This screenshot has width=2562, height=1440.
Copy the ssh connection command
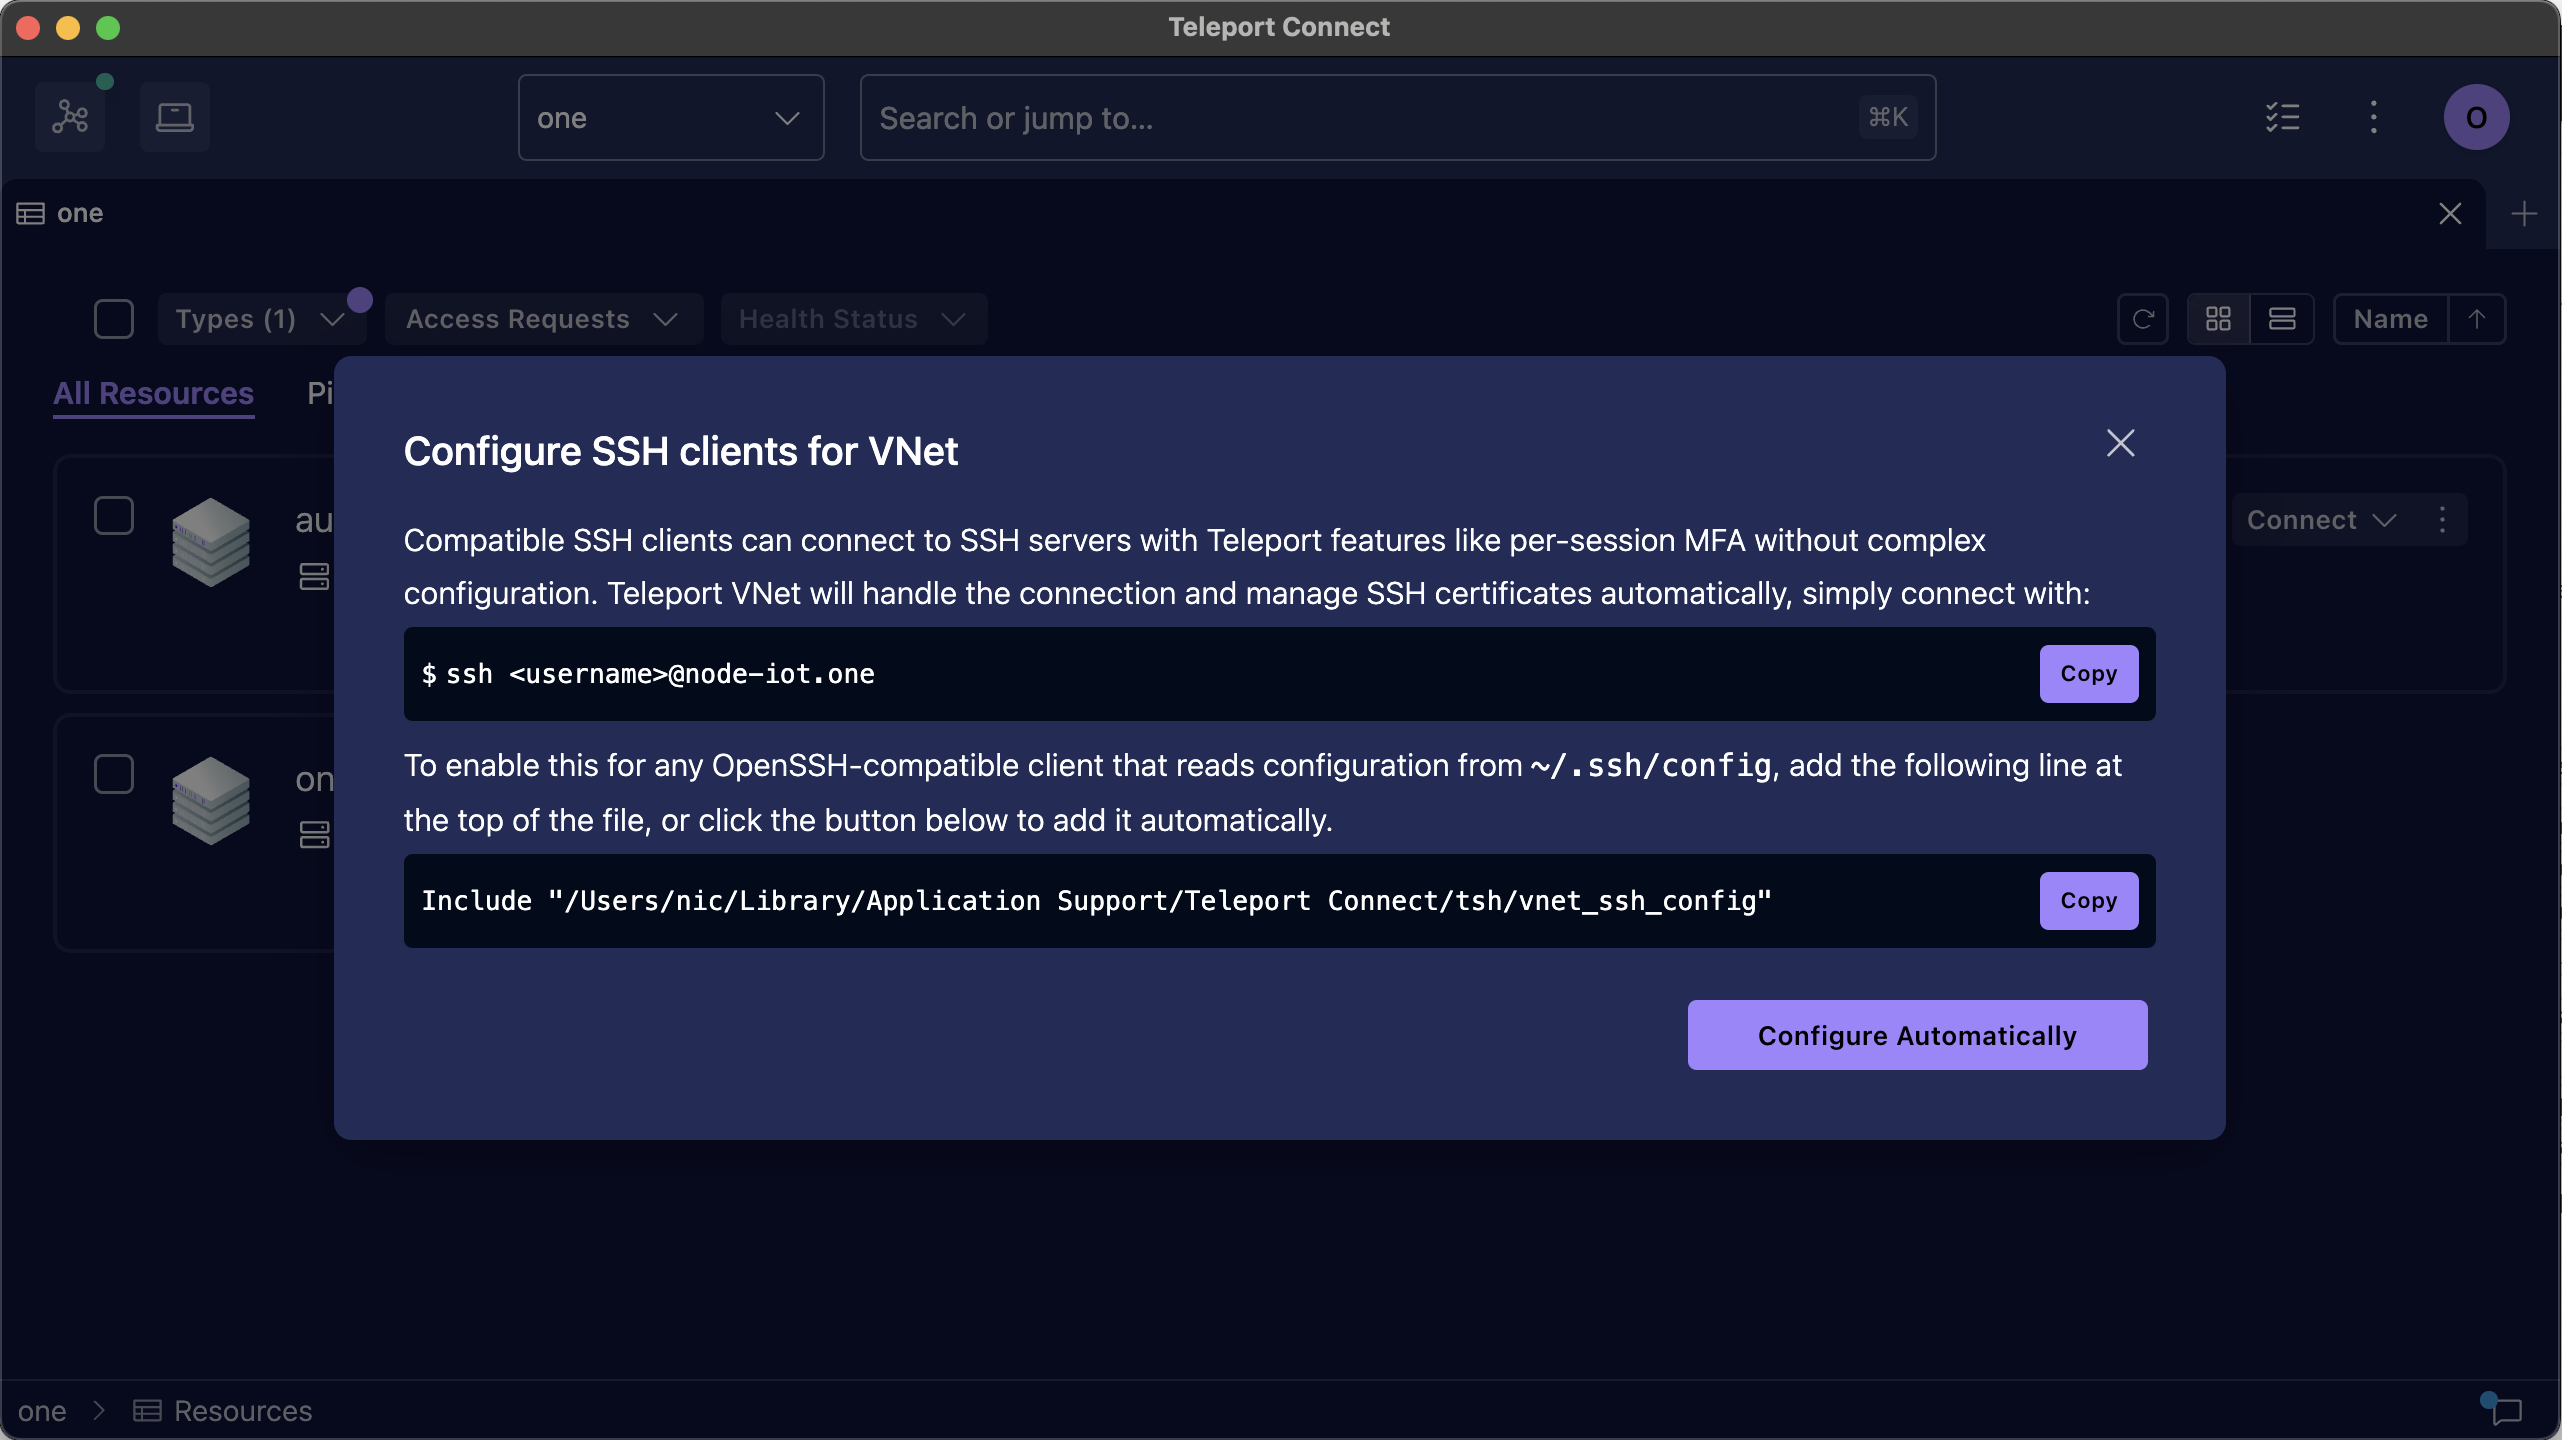click(x=2088, y=673)
